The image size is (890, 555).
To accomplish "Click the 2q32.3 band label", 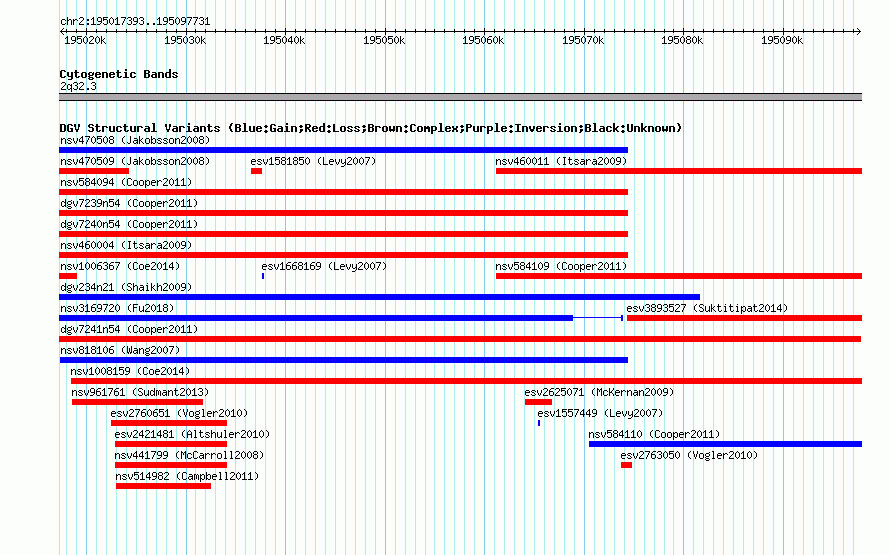I will (78, 86).
